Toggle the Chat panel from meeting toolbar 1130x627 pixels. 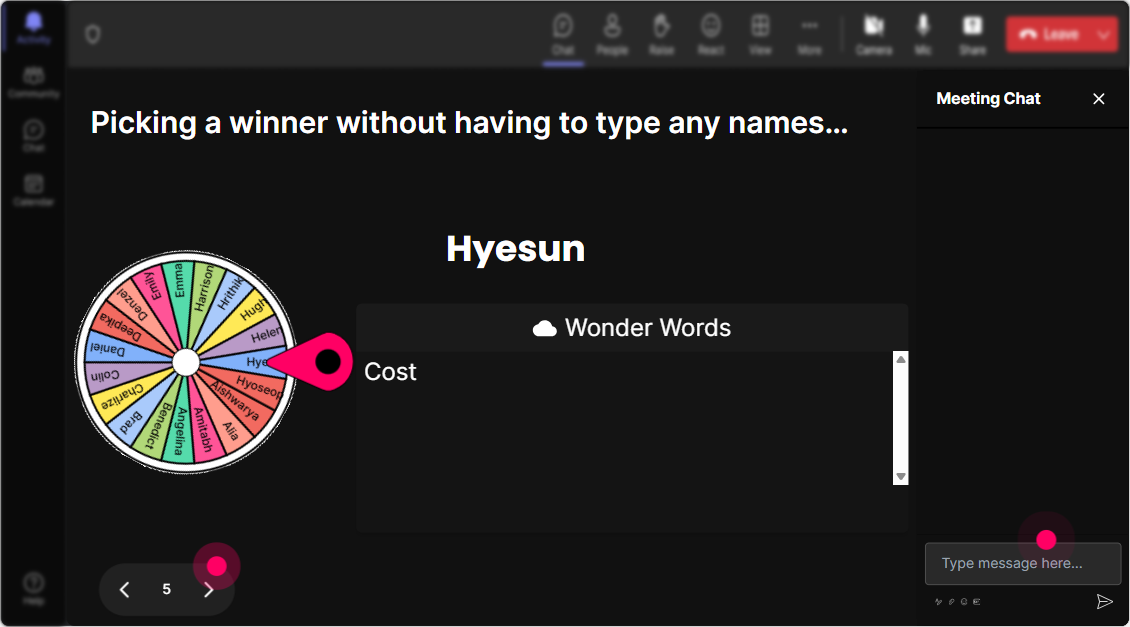563,34
